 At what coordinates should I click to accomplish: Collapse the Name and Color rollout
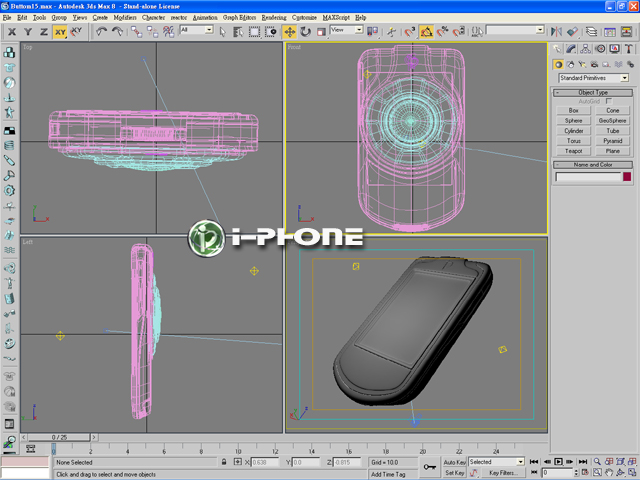(x=593, y=165)
